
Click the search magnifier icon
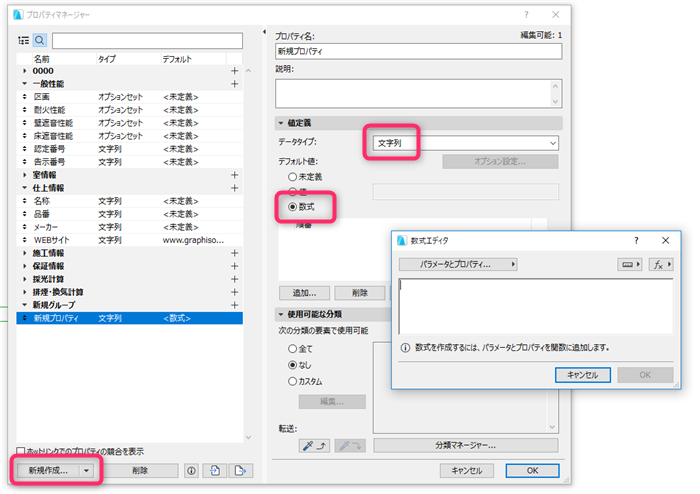coord(40,41)
